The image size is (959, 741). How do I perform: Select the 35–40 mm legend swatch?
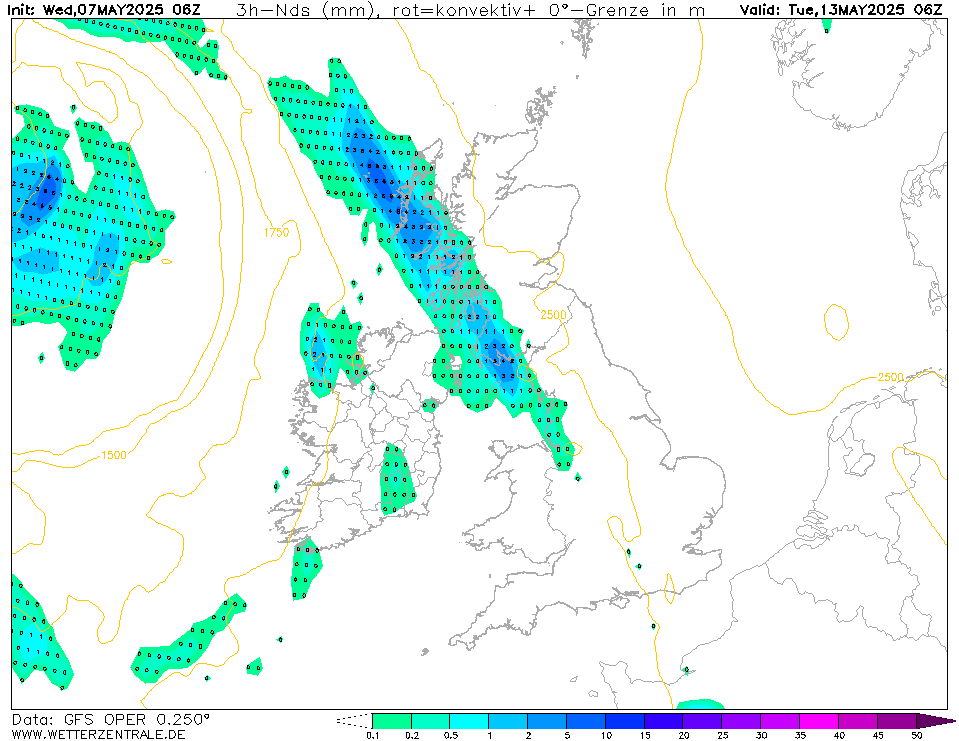coord(819,721)
